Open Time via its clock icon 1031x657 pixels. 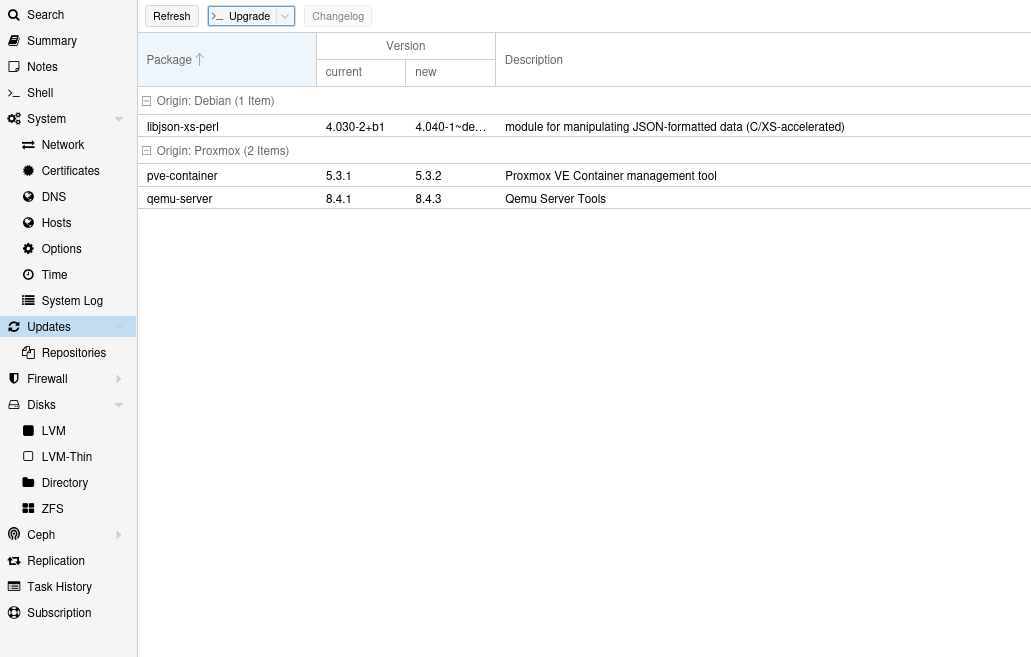pyautogui.click(x=29, y=275)
